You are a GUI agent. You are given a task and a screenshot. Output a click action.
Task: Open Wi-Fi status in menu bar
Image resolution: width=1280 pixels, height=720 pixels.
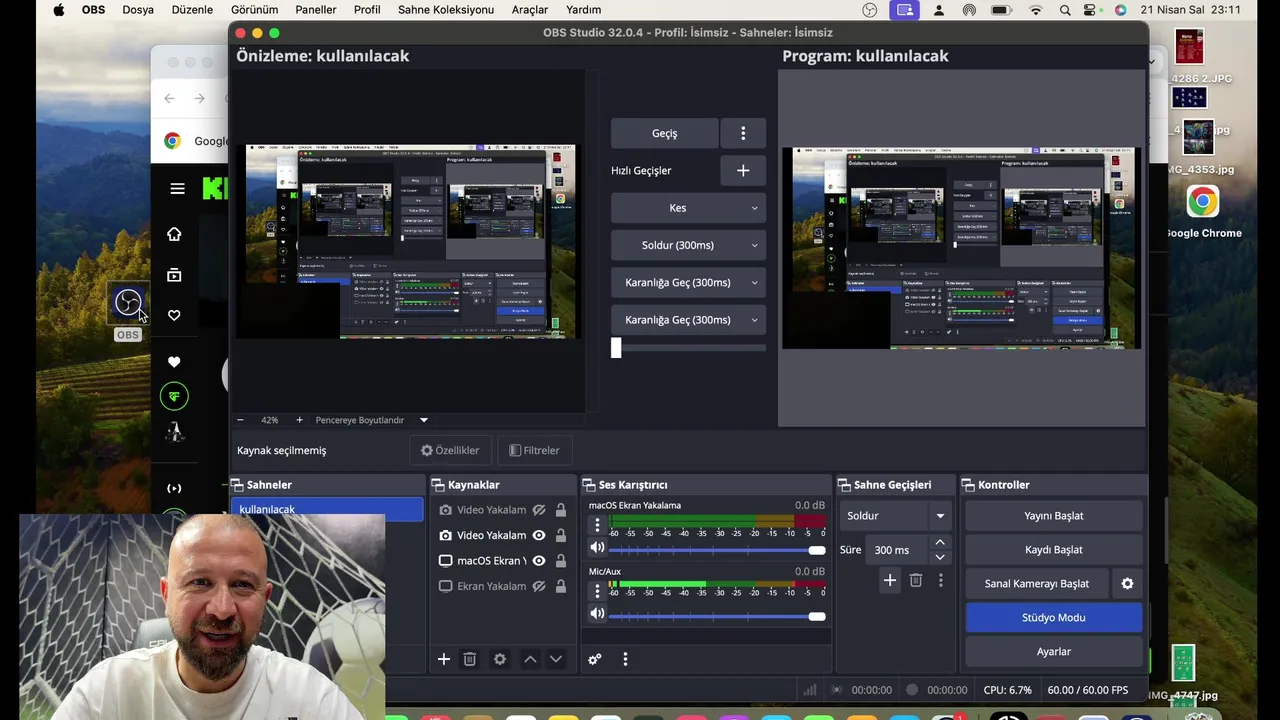(x=1036, y=10)
